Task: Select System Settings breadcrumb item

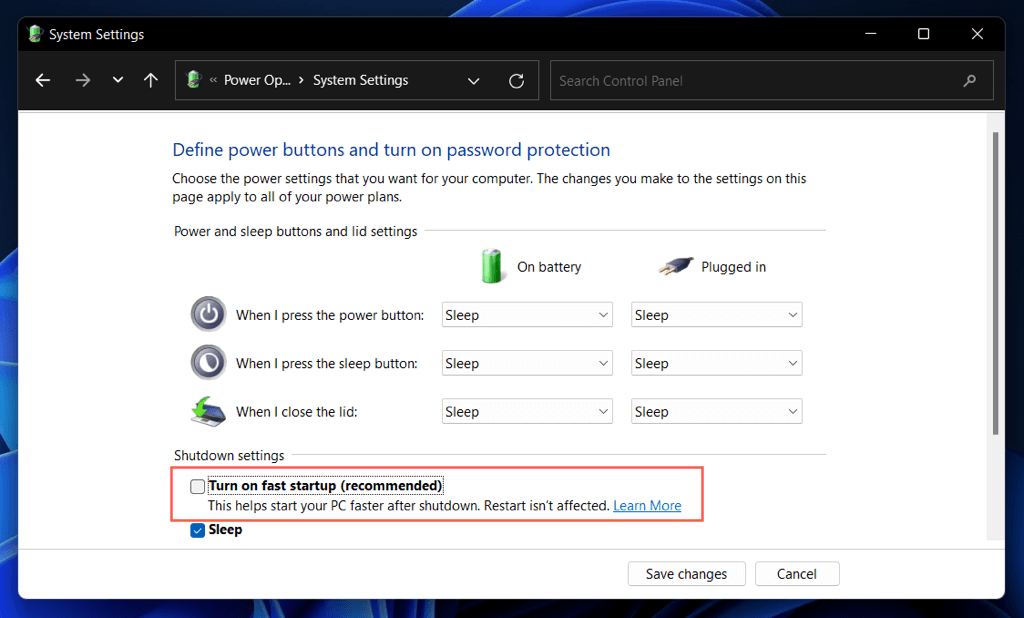Action: pos(360,81)
